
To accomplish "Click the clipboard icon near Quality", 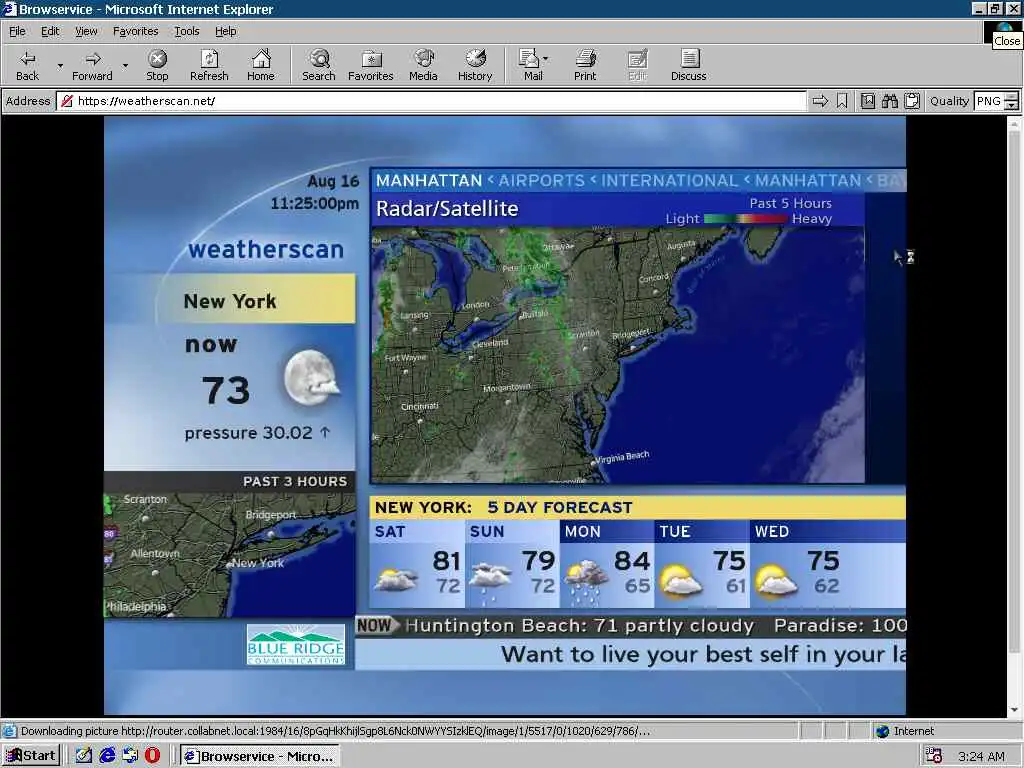I will [x=912, y=101].
